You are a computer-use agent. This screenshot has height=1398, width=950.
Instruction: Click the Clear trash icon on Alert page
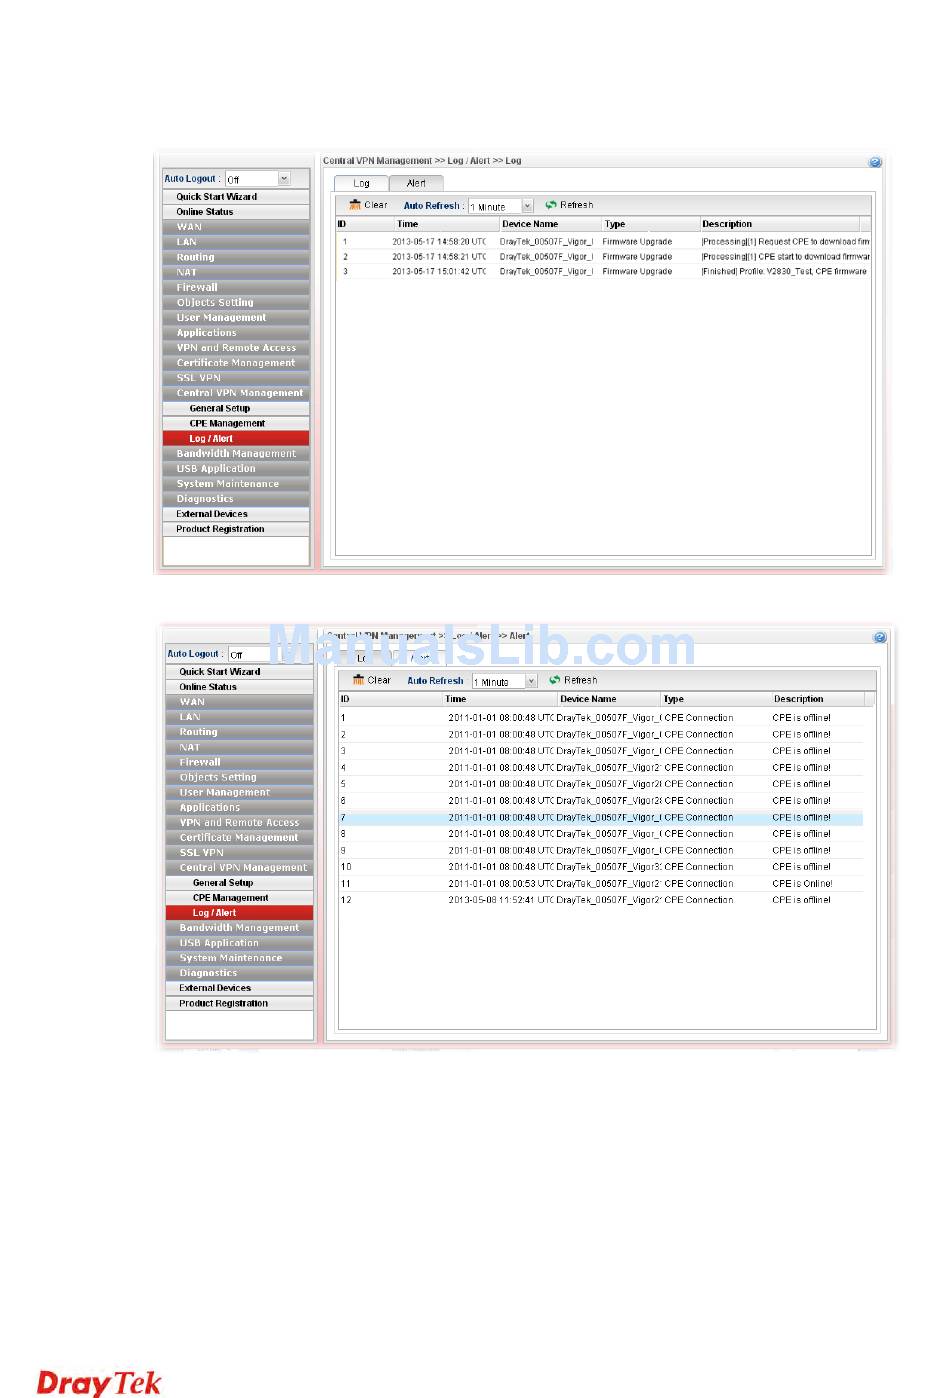click(x=359, y=680)
